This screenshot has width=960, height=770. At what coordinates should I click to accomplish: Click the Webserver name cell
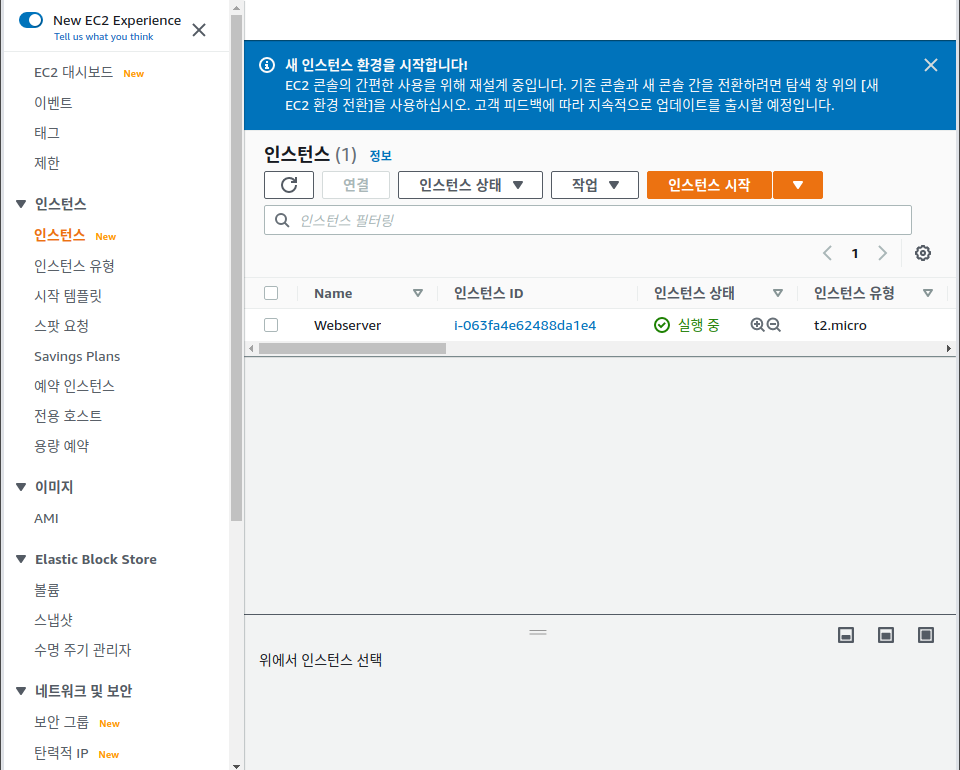[347, 325]
